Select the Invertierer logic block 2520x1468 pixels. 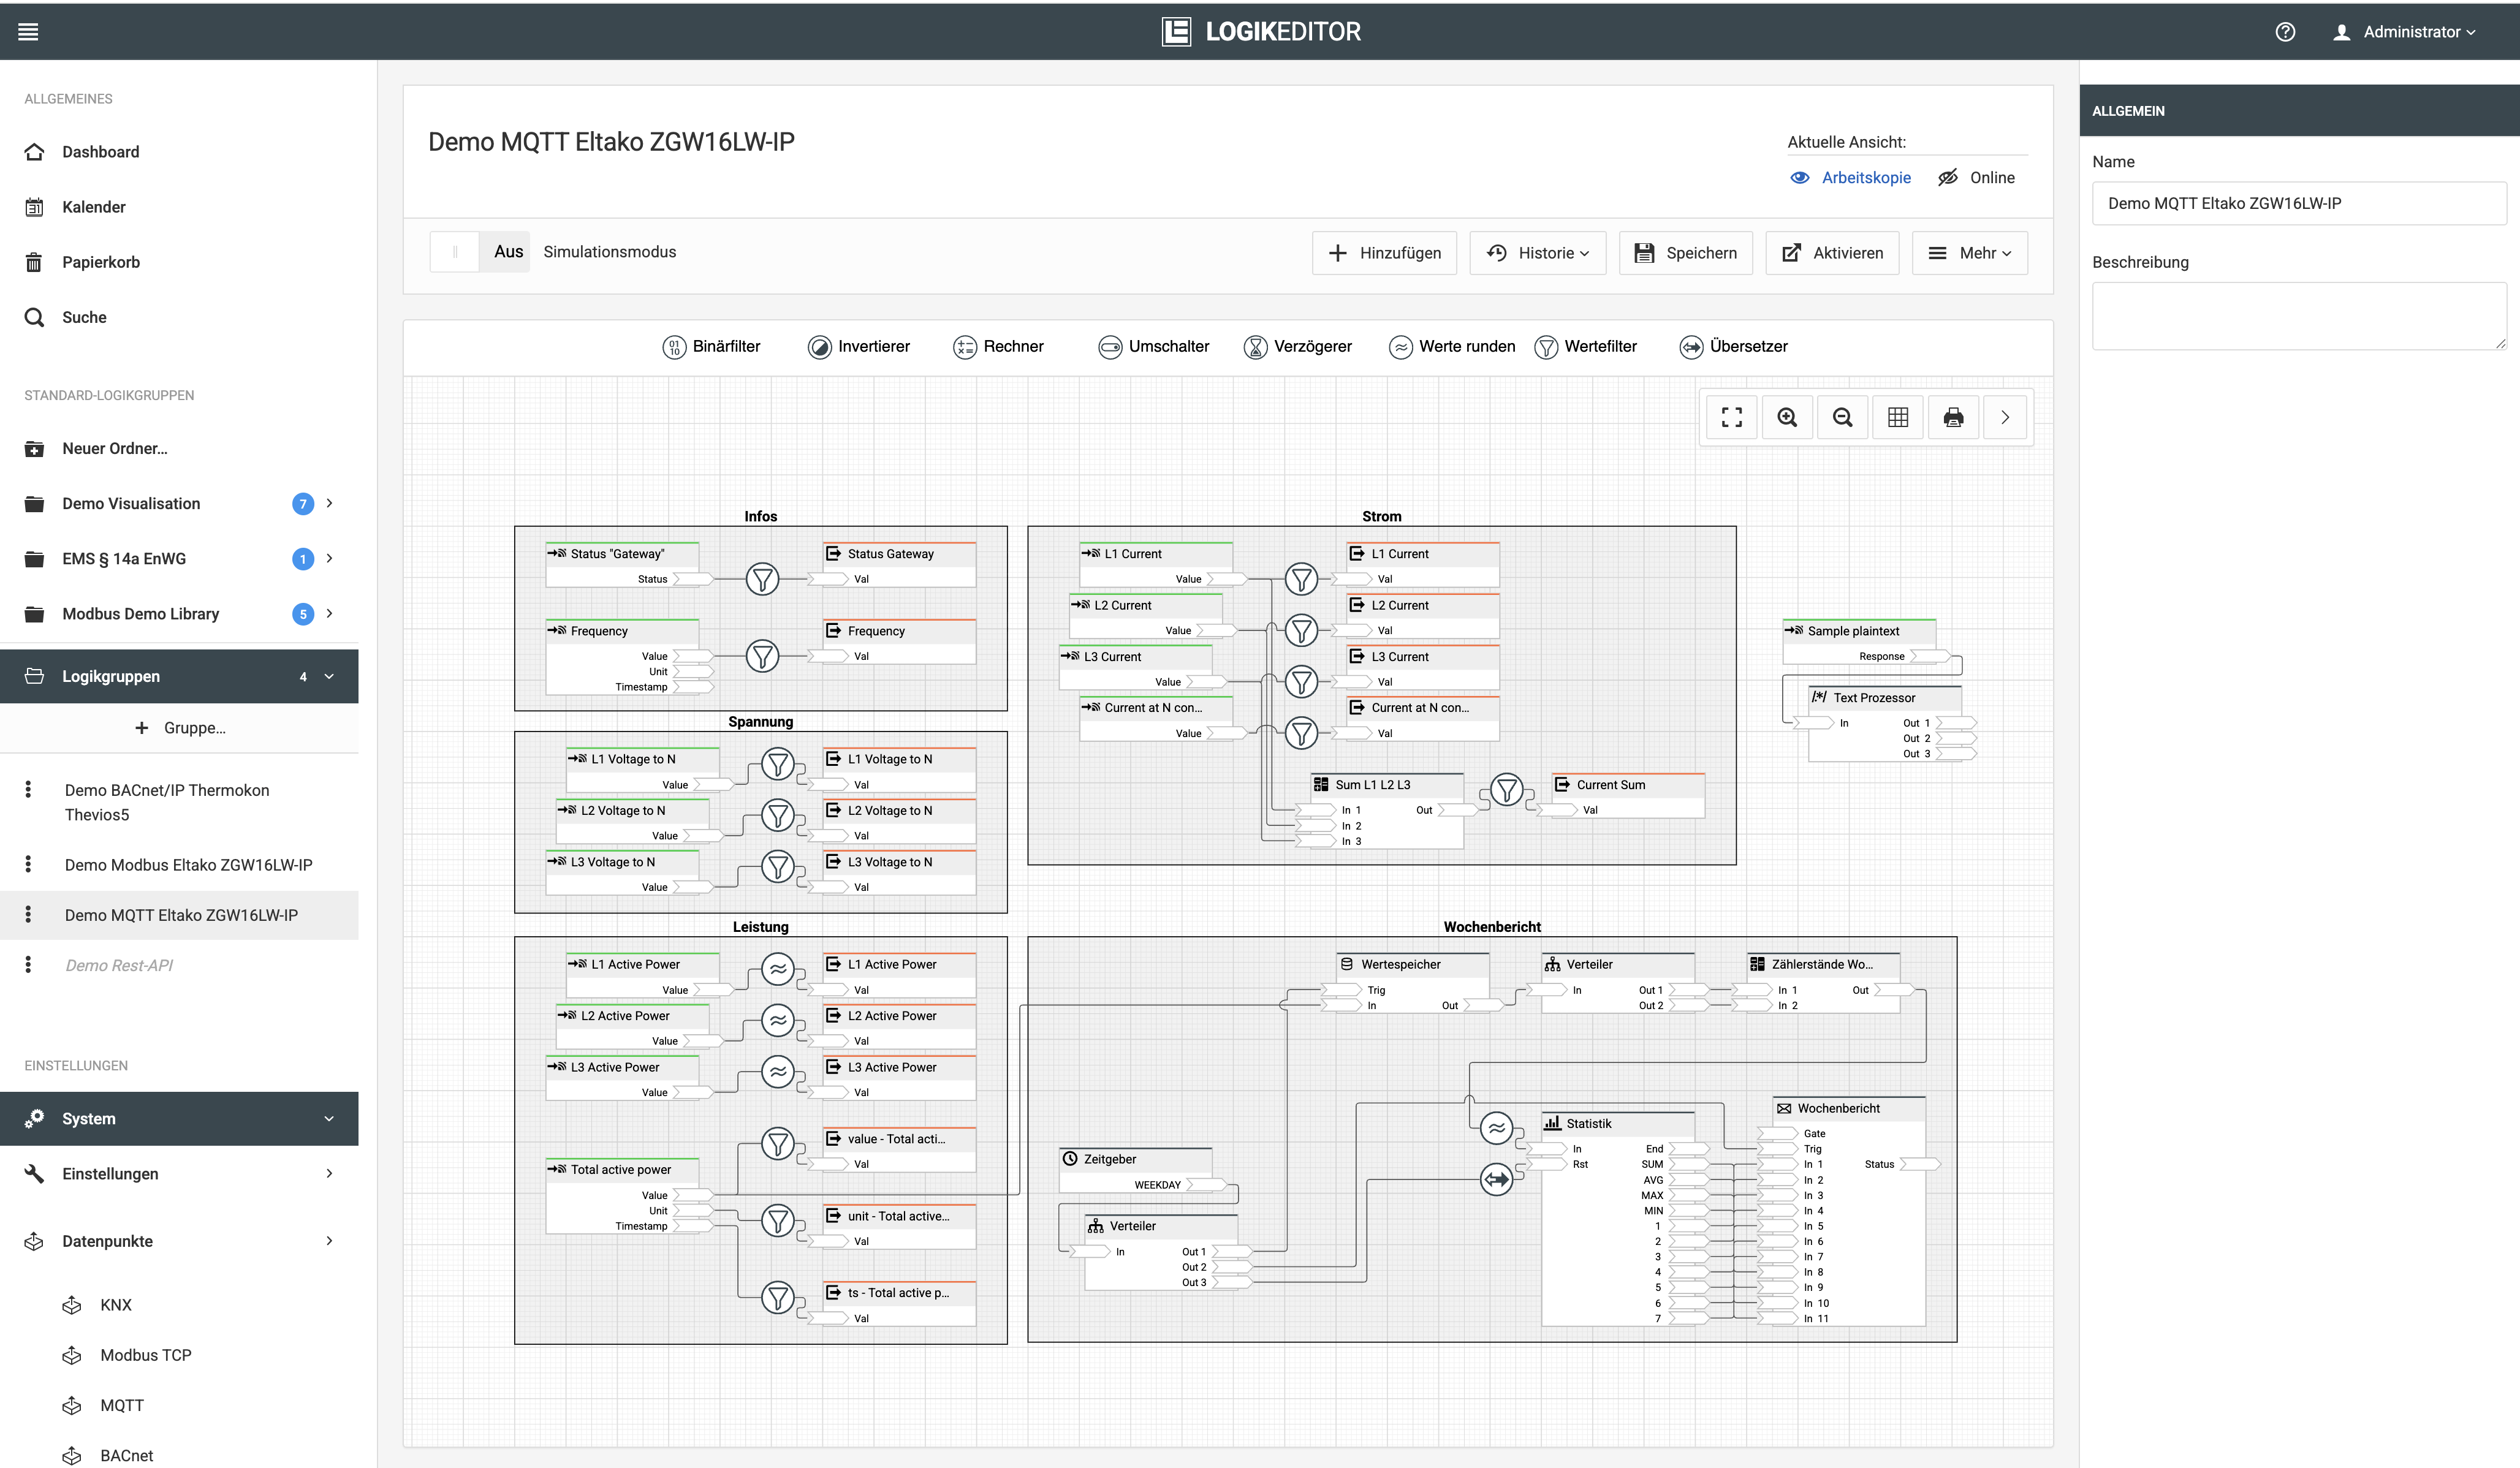(859, 346)
